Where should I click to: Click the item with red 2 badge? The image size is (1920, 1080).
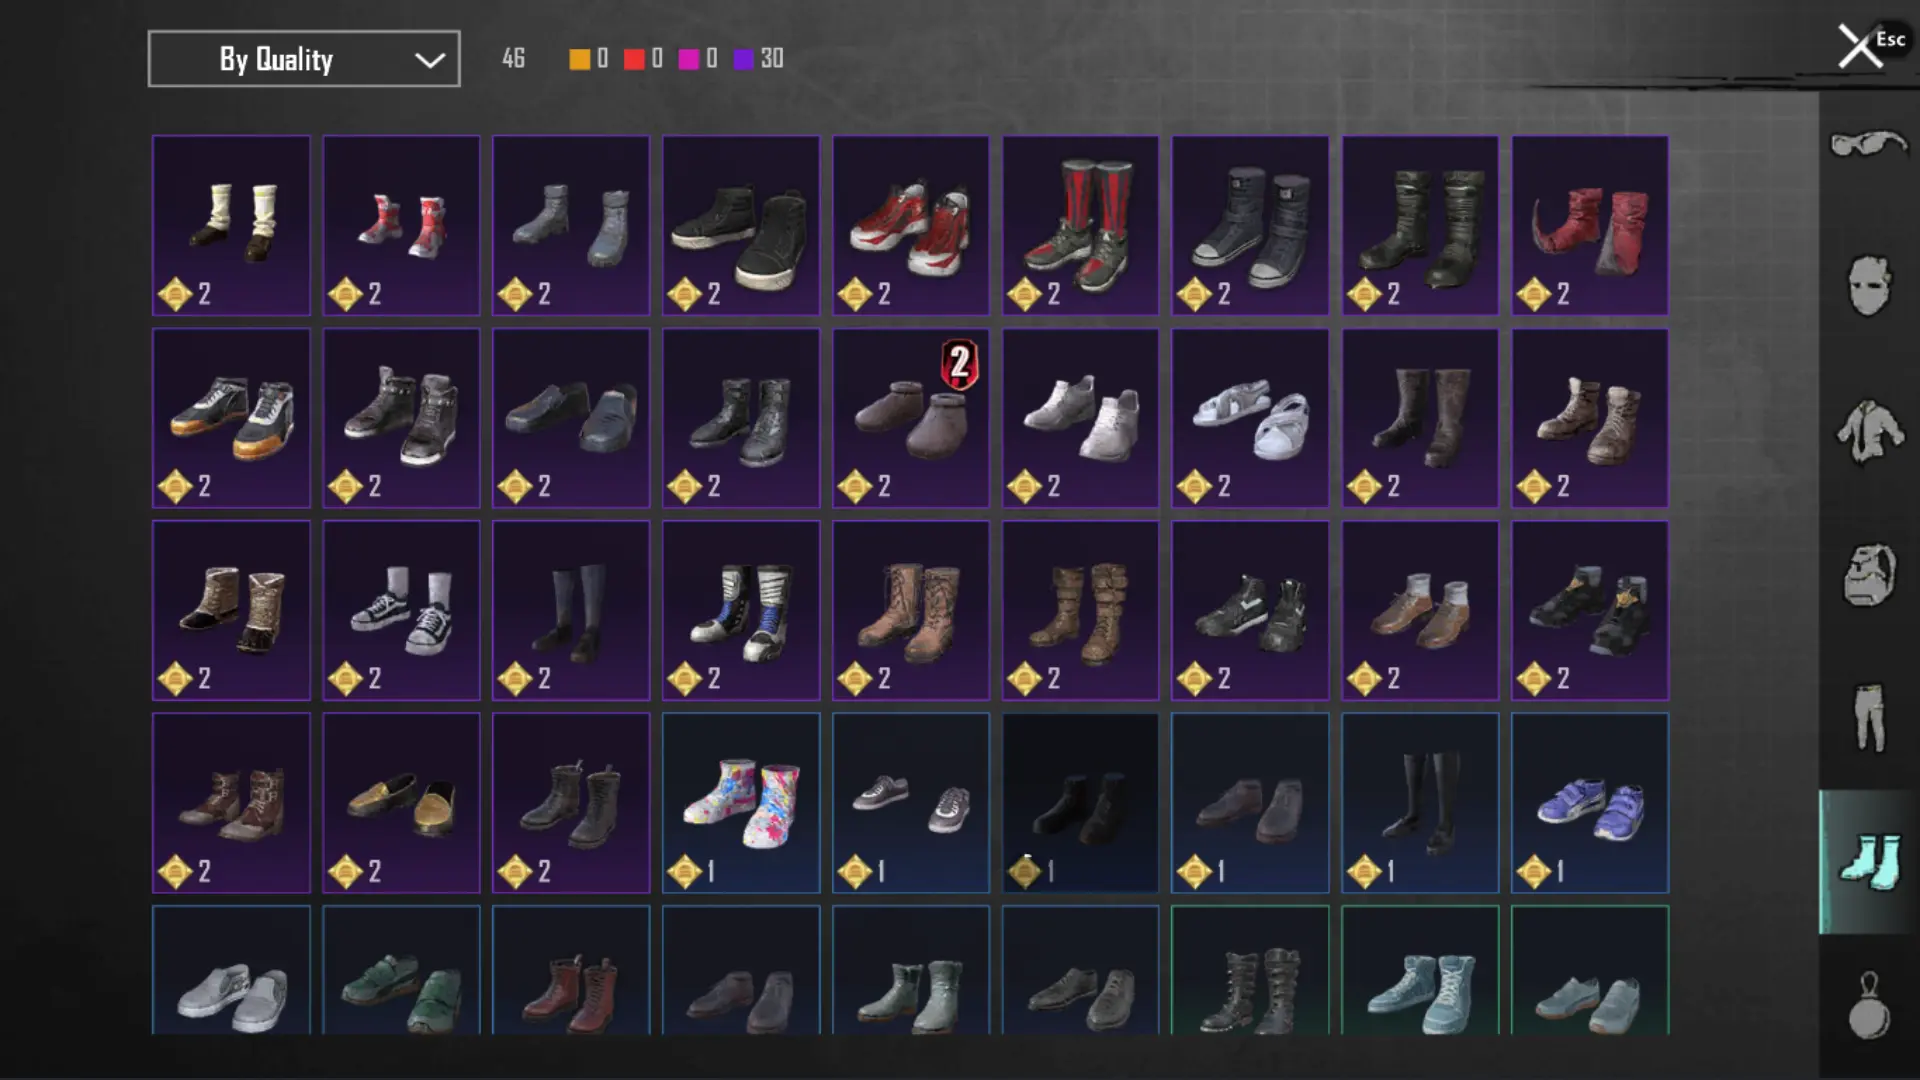point(911,418)
